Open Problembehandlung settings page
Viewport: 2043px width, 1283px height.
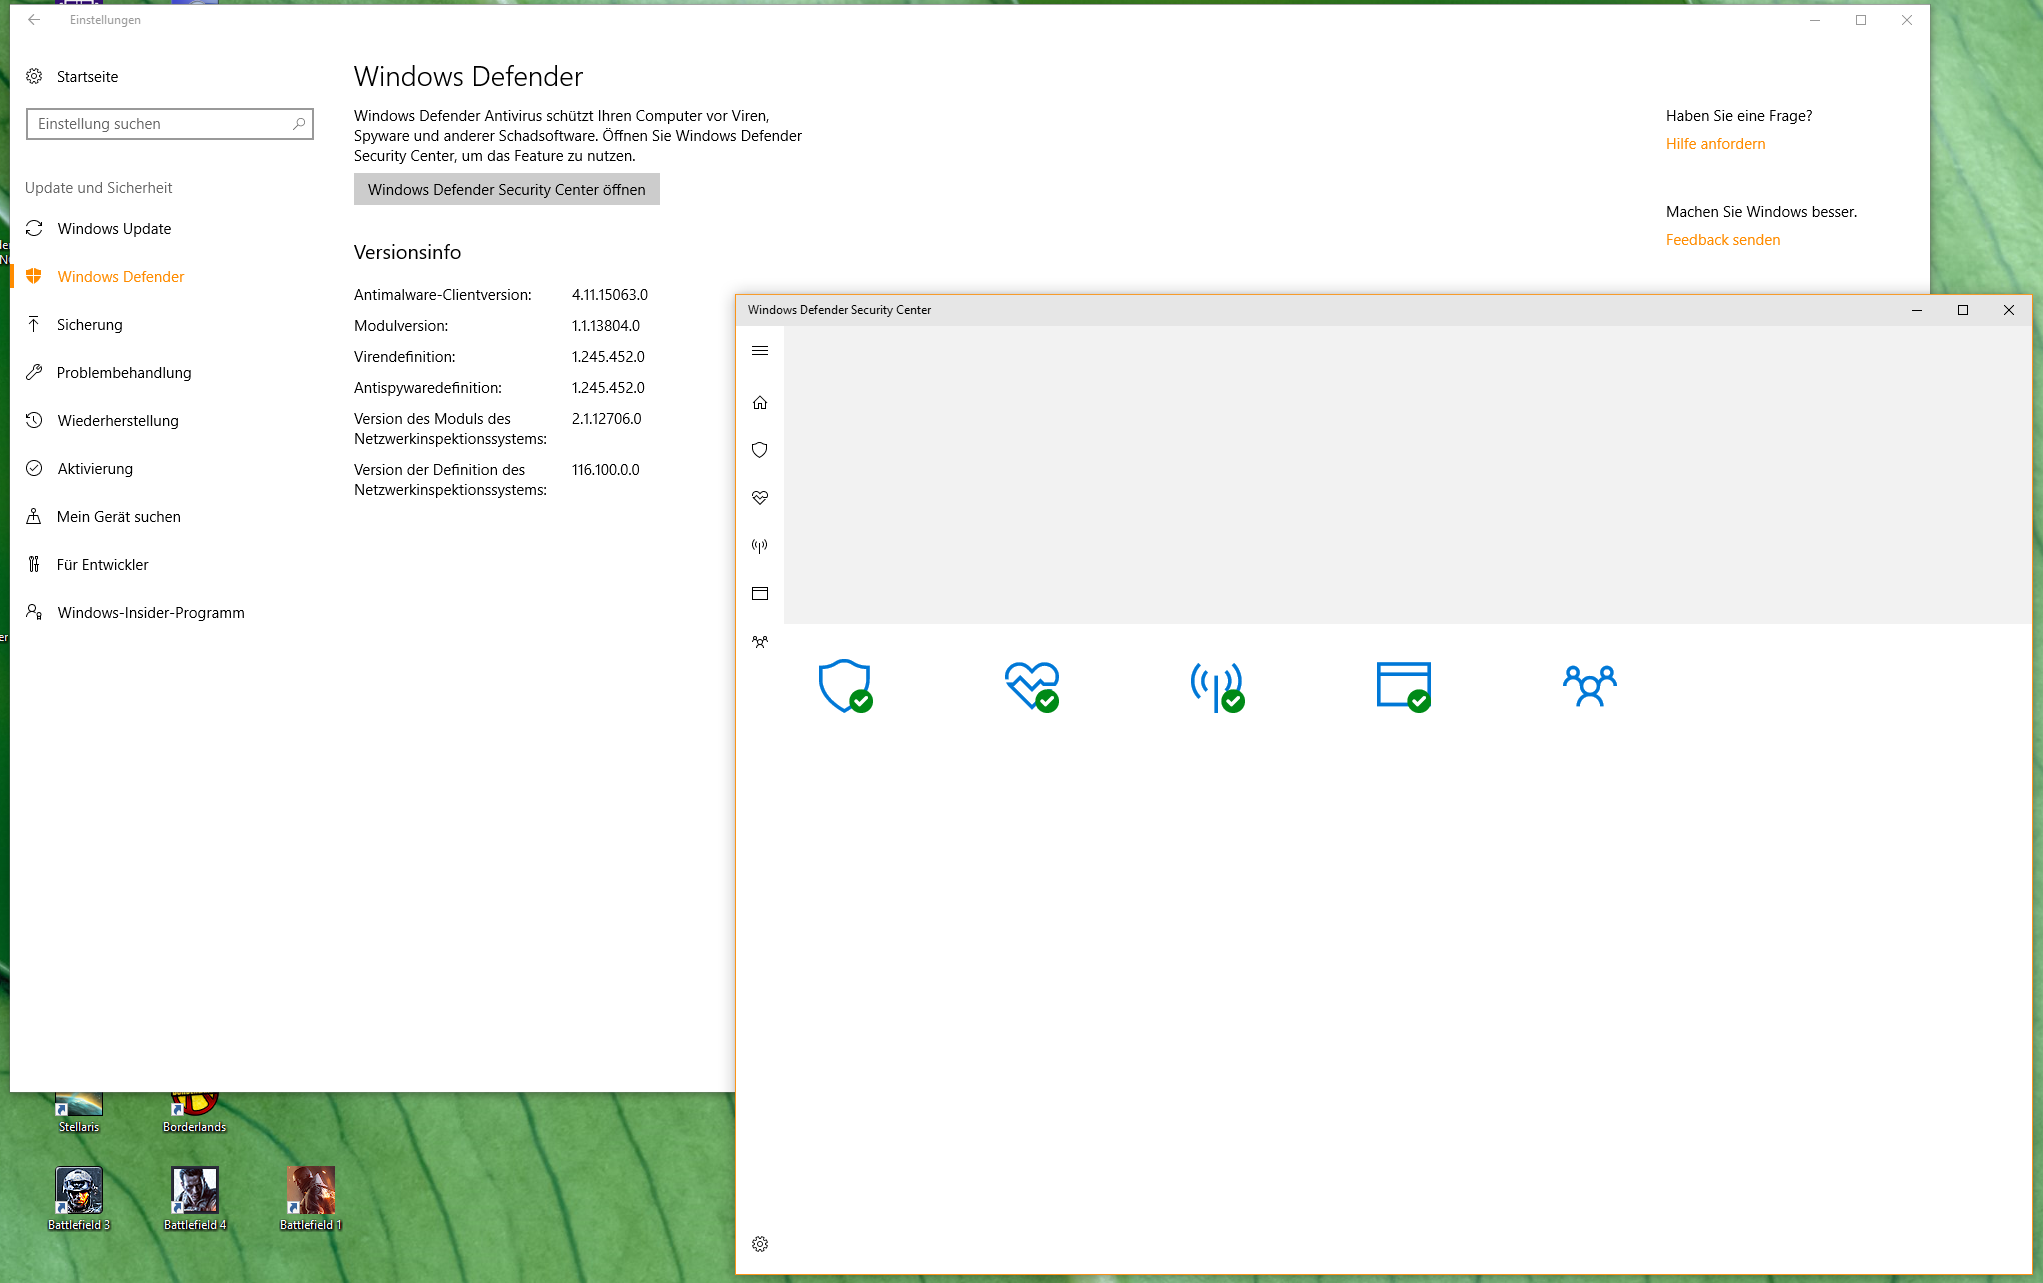[x=124, y=373]
